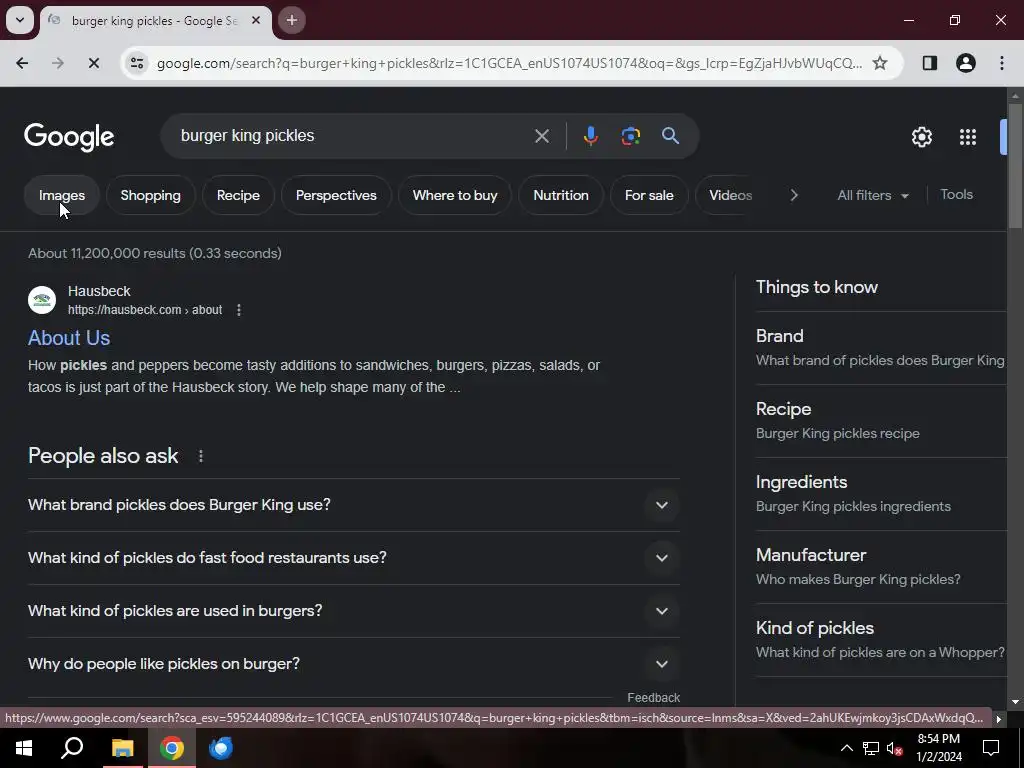The height and width of the screenshot is (768, 1024).
Task: Open the network tray icon
Action: tap(871, 748)
